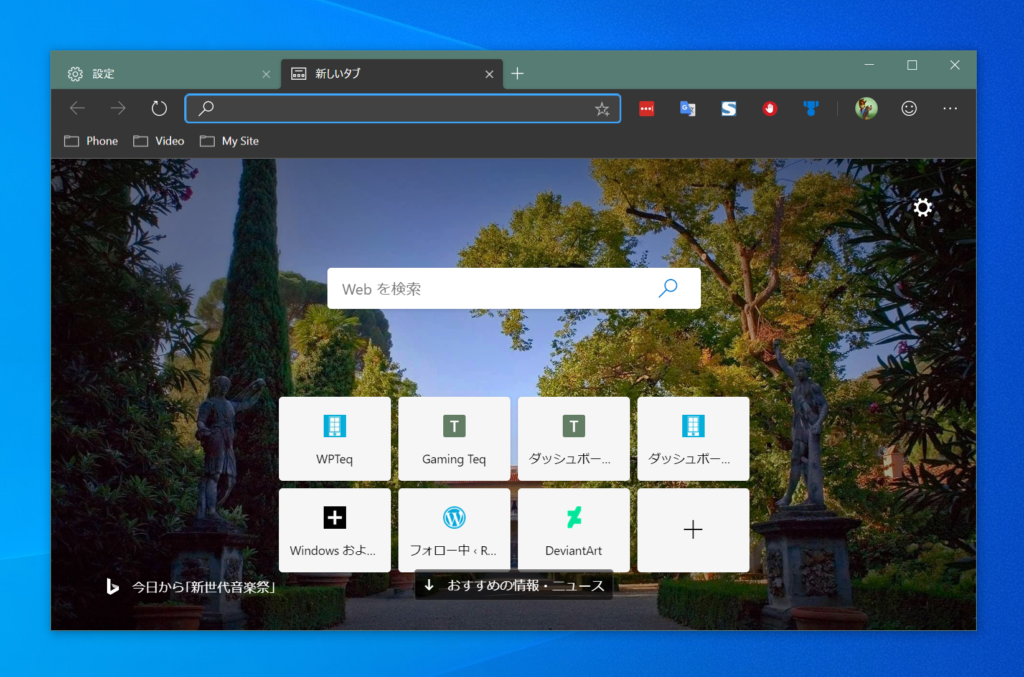The height and width of the screenshot is (677, 1024).
Task: Open the WPTeq site tile
Action: pos(334,438)
